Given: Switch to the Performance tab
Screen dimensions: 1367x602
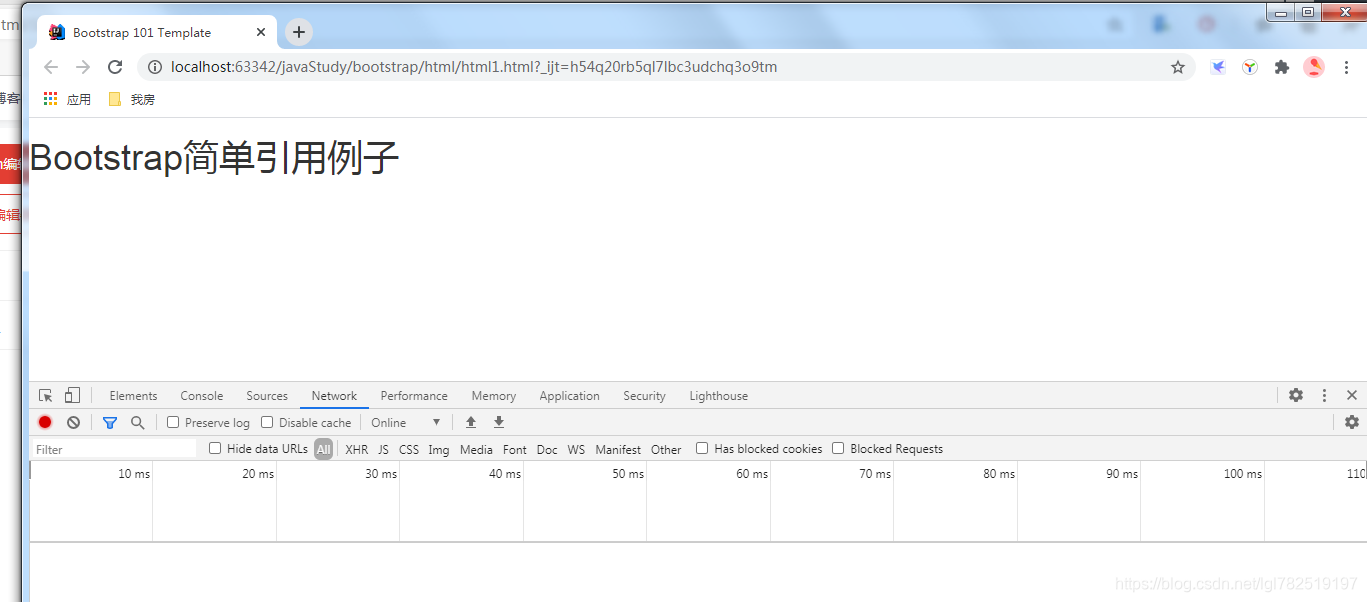Looking at the screenshot, I should (414, 396).
